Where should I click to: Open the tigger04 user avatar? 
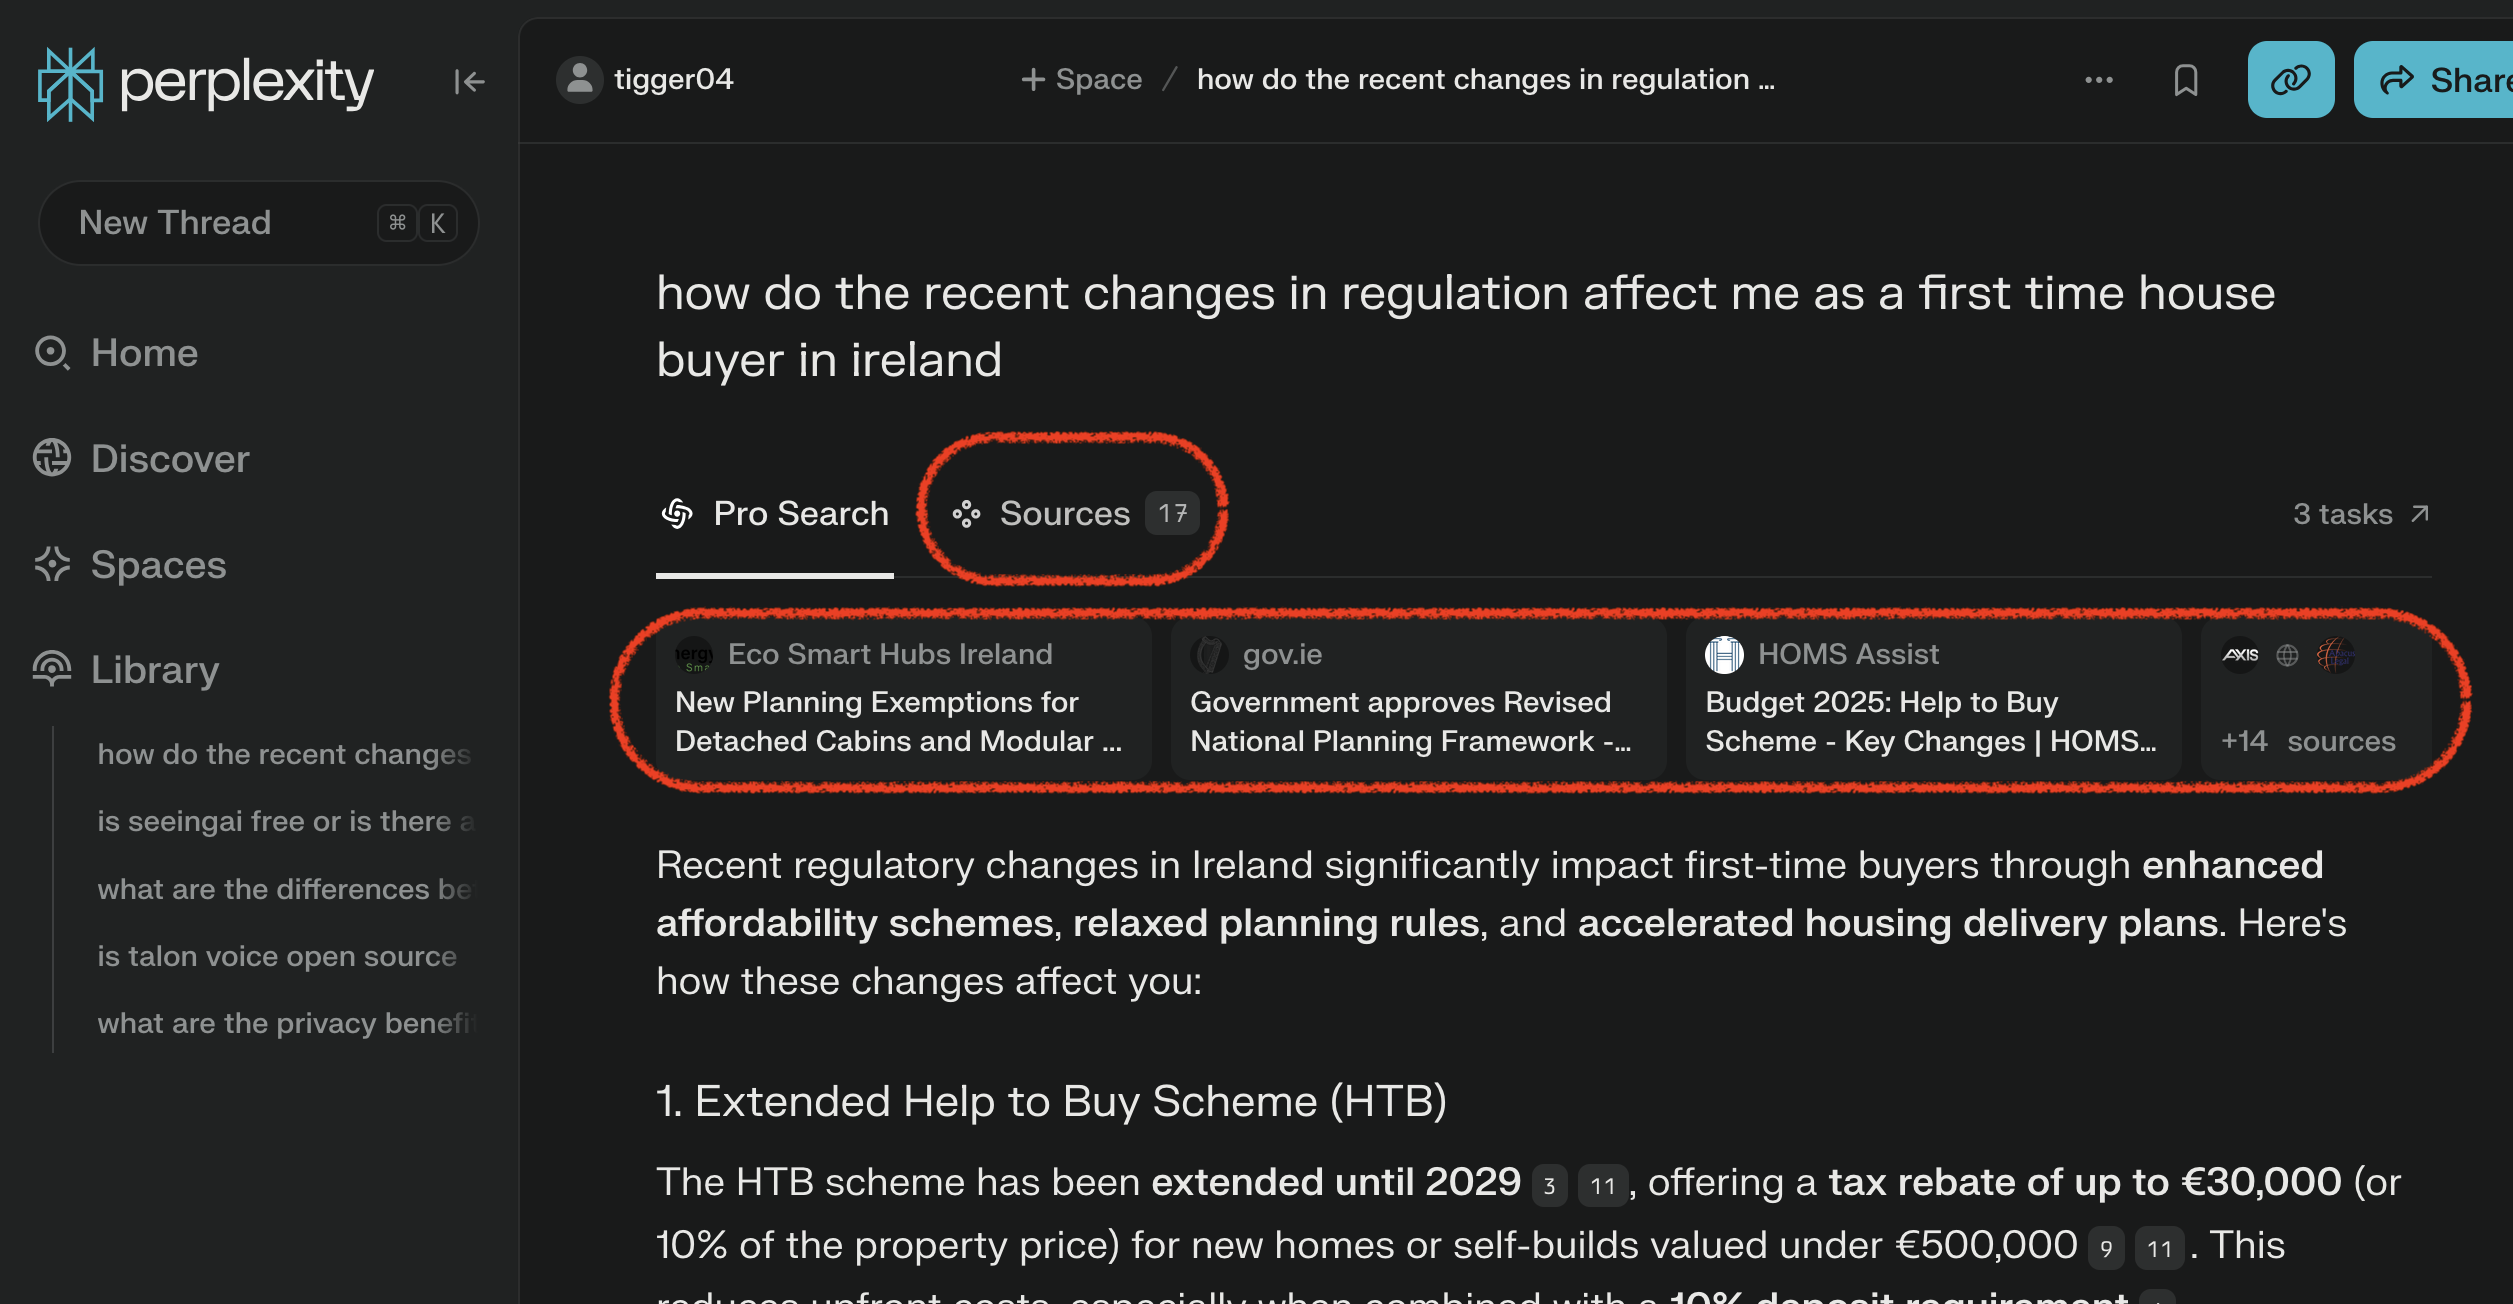(x=579, y=78)
